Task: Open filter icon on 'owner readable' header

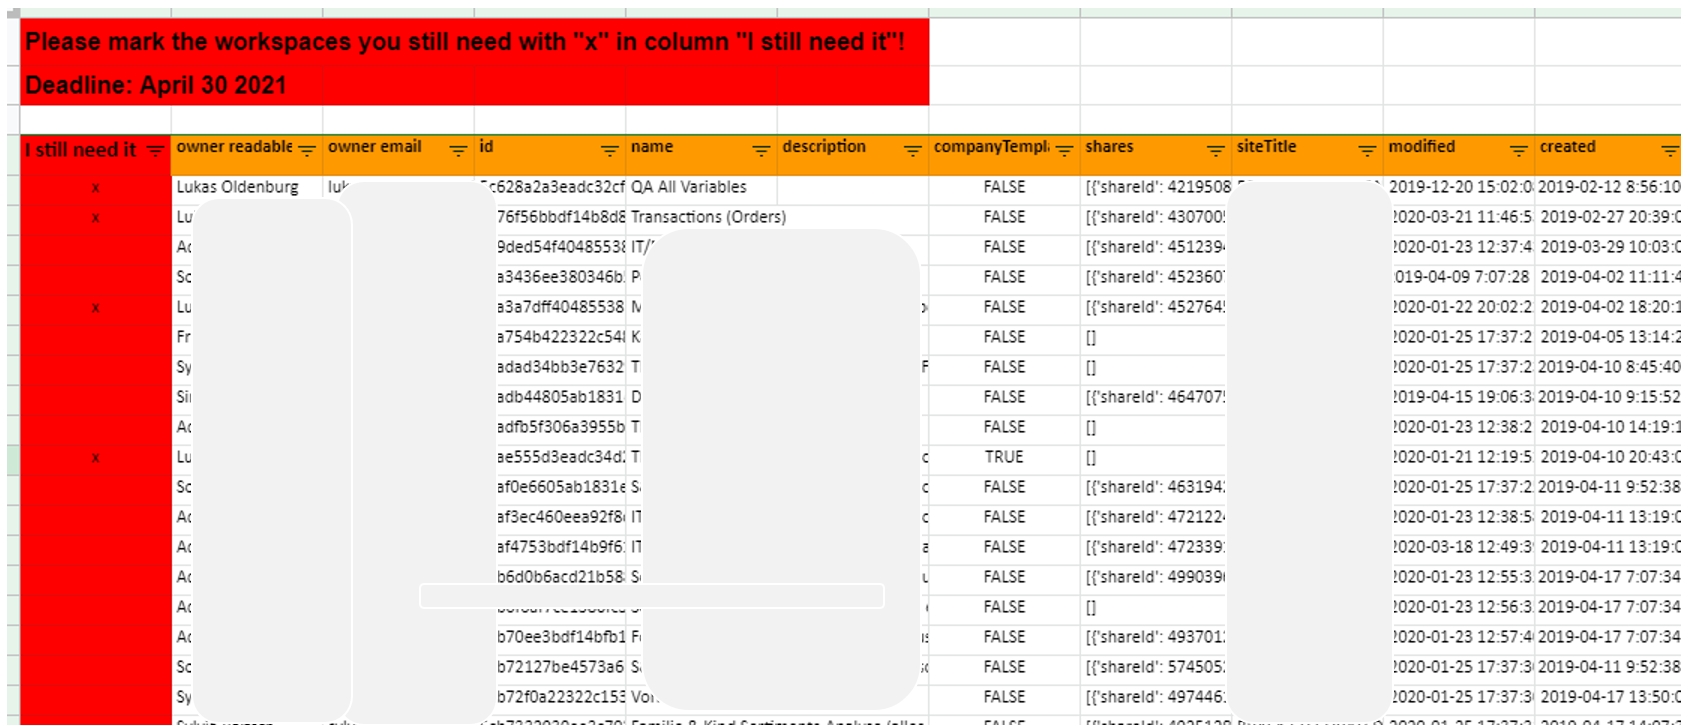Action: coord(307,151)
